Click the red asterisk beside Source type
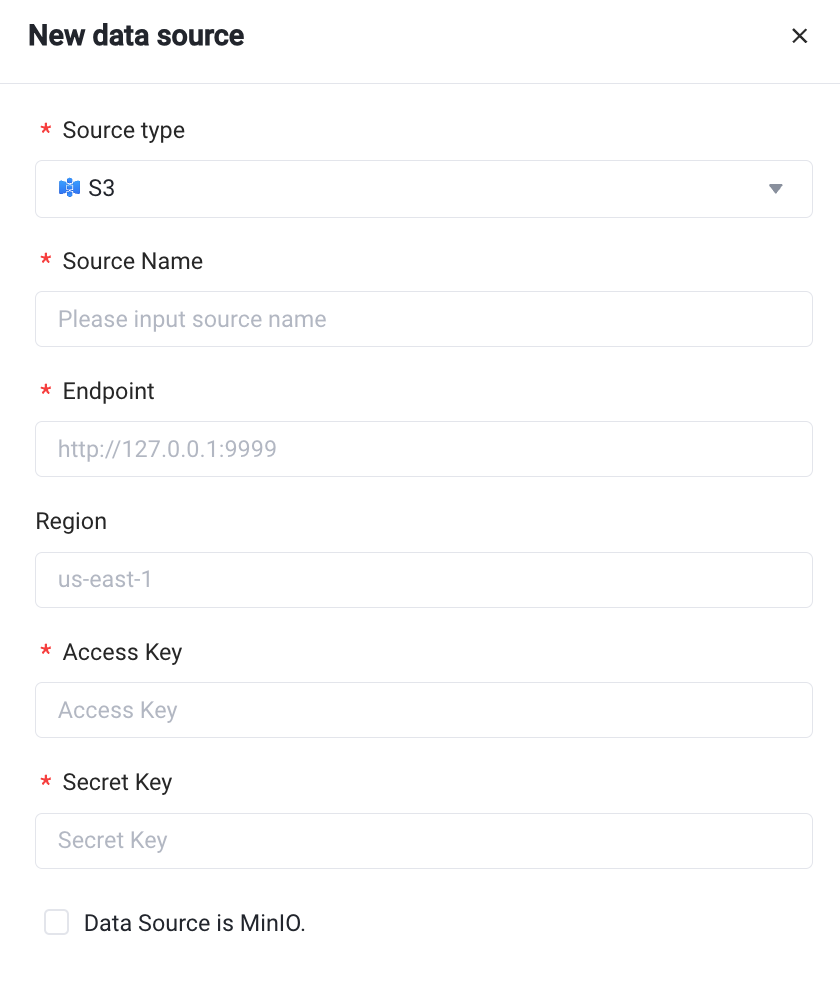The image size is (840, 984). point(45,131)
